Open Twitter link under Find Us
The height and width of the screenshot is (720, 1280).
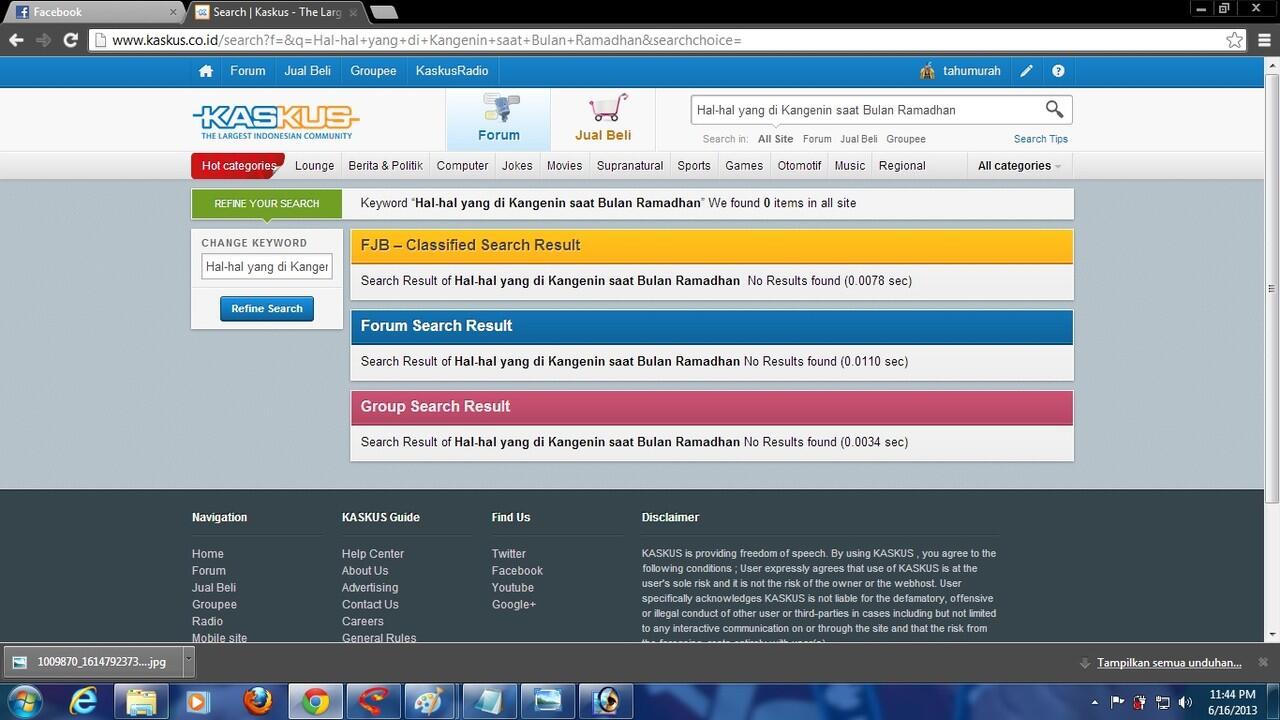click(x=508, y=554)
